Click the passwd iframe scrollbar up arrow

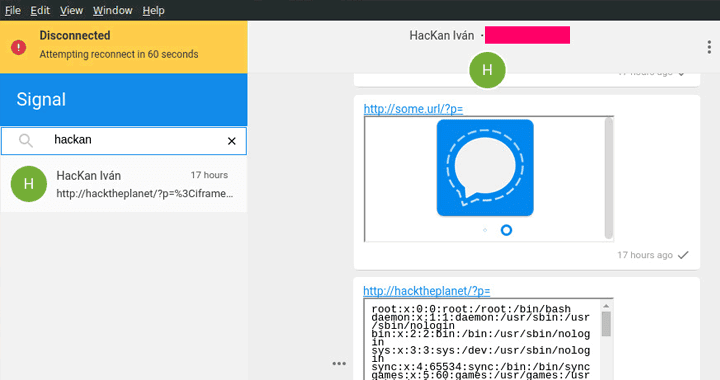click(606, 306)
